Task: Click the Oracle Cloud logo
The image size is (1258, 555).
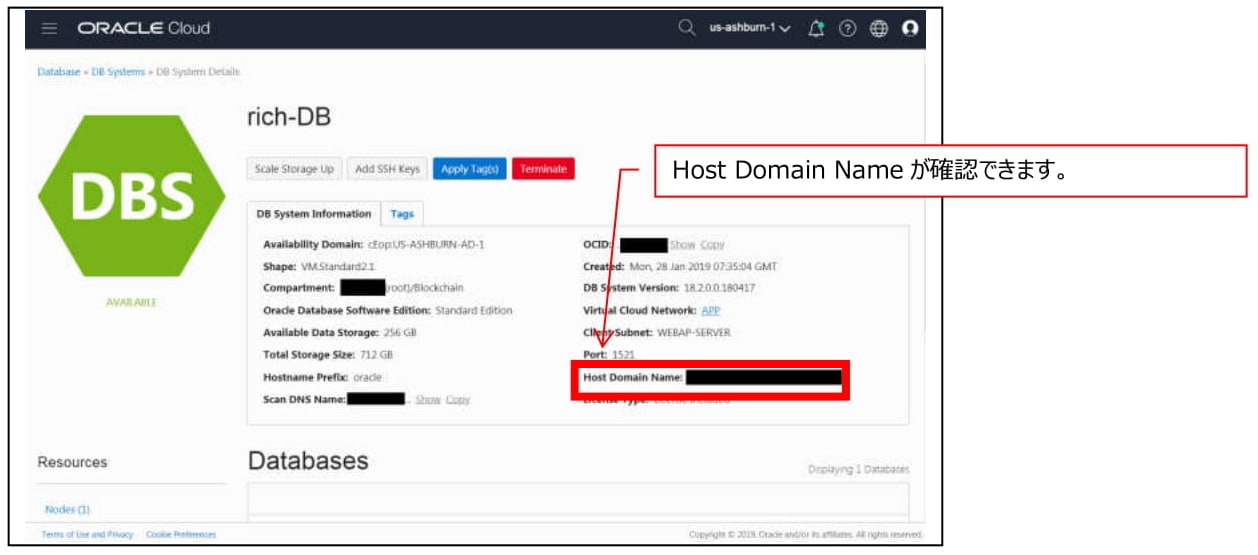Action: point(144,28)
